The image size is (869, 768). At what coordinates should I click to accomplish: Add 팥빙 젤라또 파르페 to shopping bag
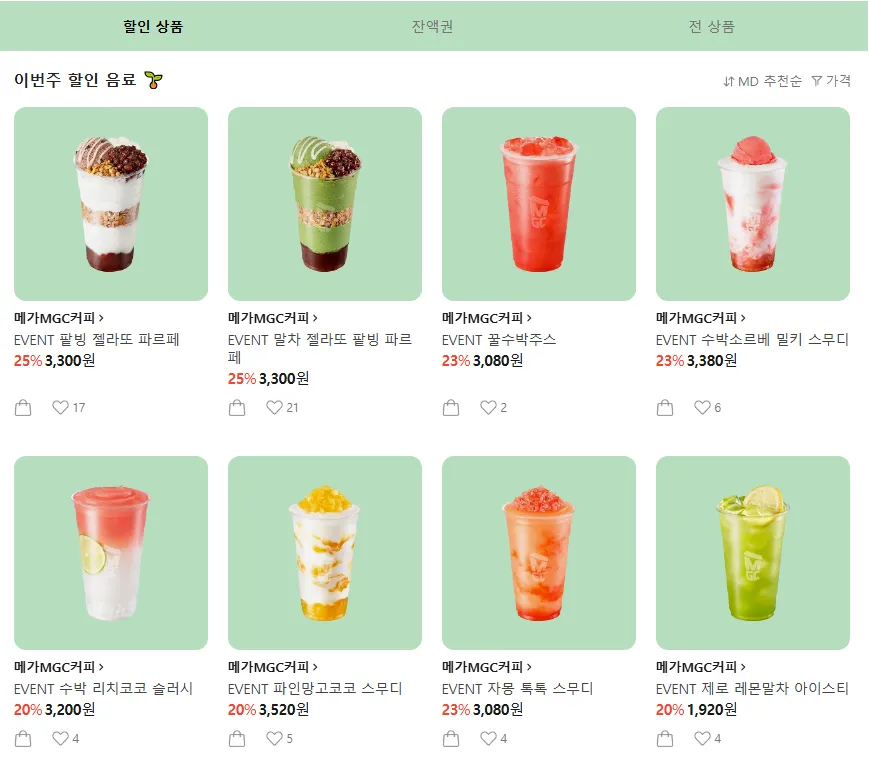pyautogui.click(x=23, y=408)
